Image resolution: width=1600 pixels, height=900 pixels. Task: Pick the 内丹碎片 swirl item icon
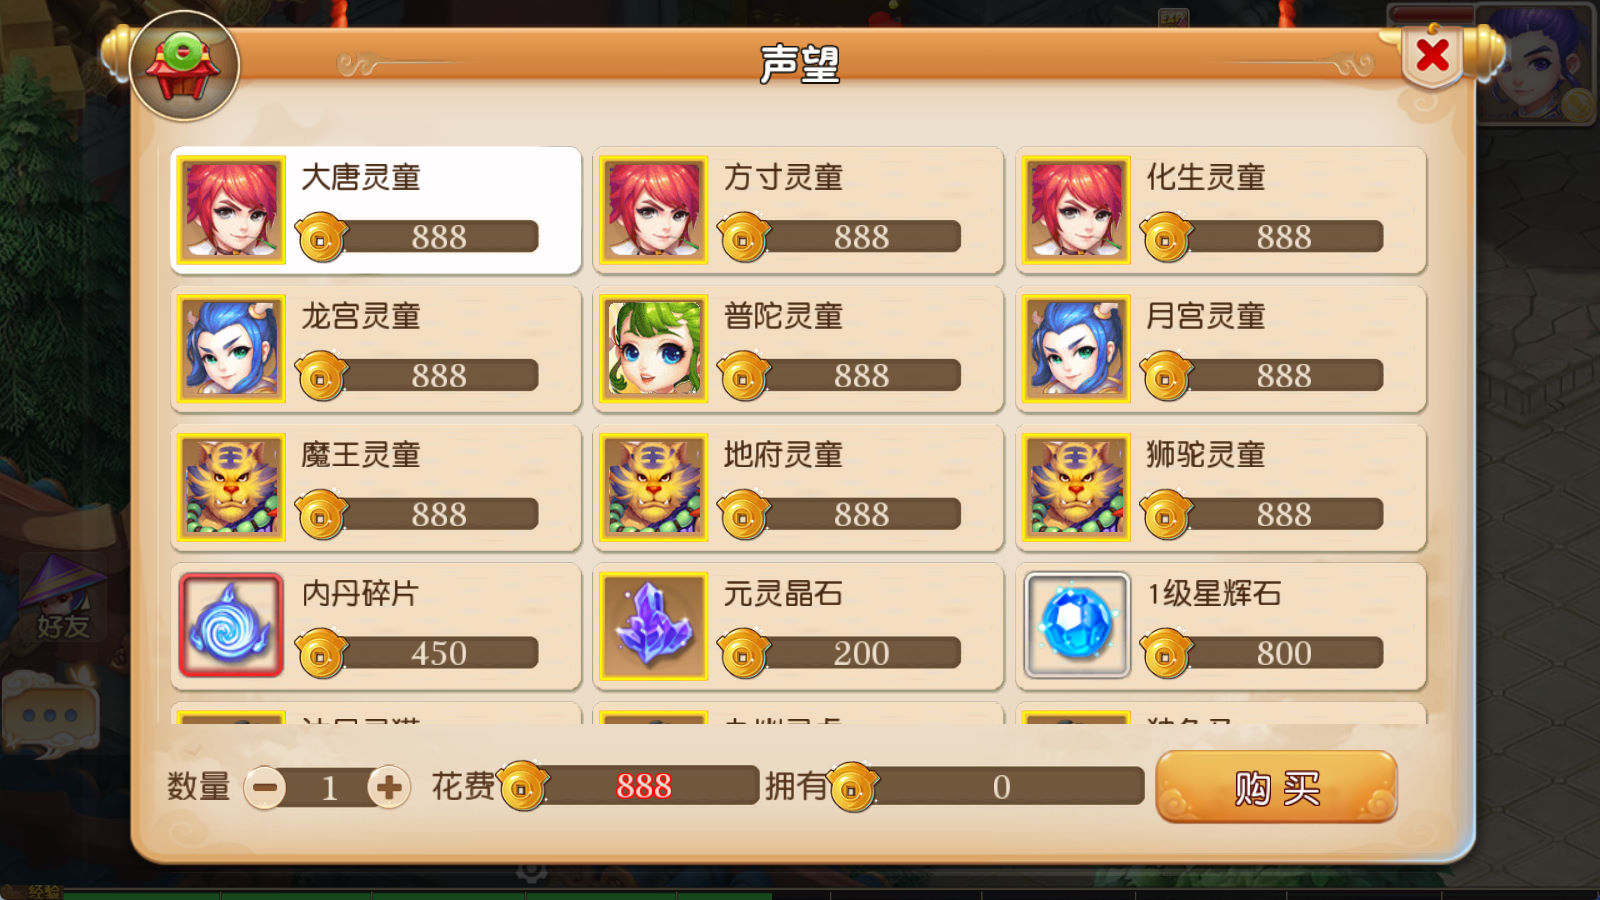232,626
